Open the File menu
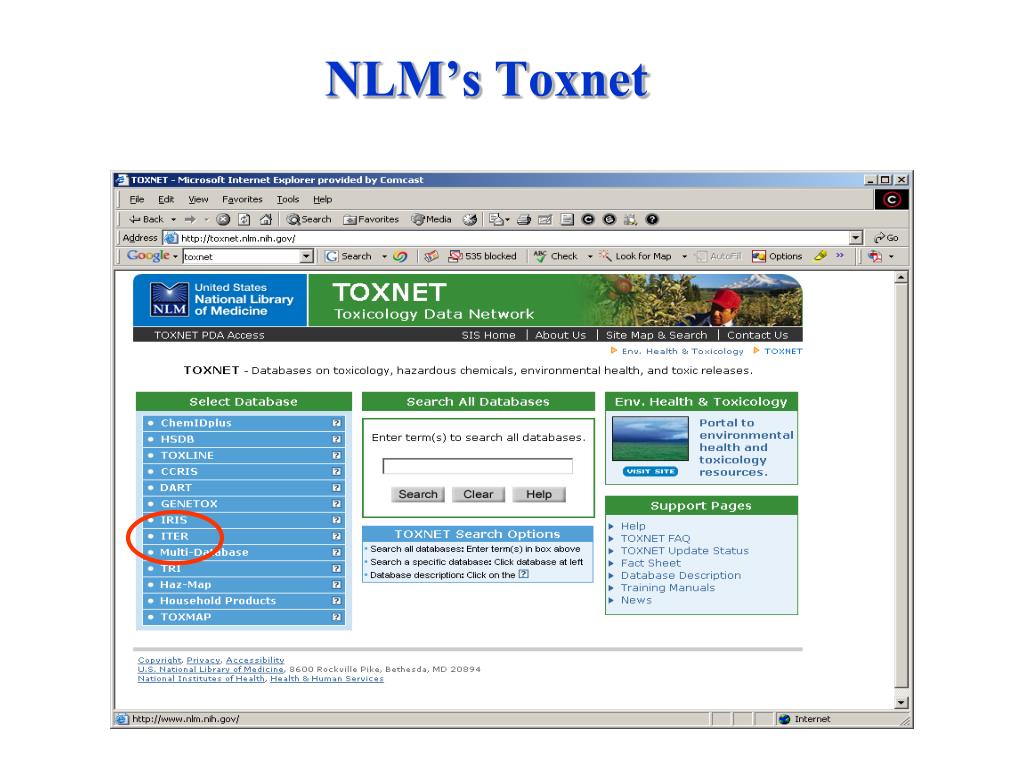This screenshot has height=768, width=1024. coord(136,199)
